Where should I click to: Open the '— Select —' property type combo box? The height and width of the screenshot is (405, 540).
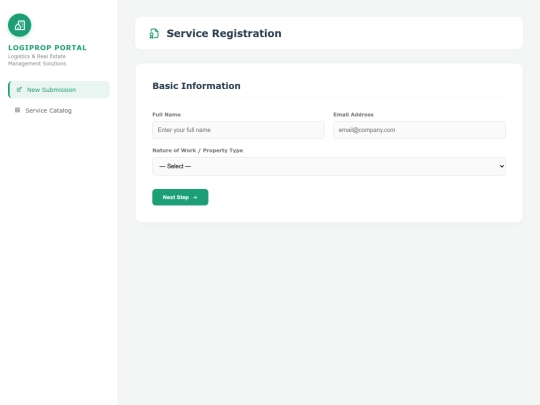pyautogui.click(x=329, y=166)
